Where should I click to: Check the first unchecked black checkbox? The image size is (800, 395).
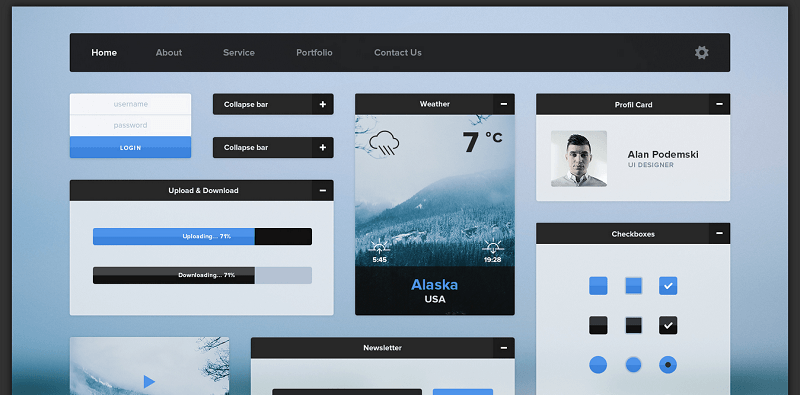tap(598, 325)
